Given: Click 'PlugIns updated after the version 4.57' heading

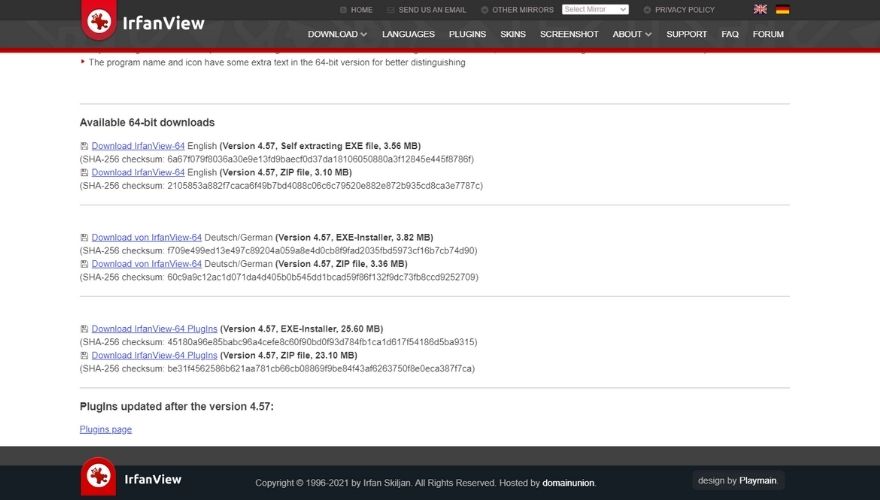Looking at the screenshot, I should (x=177, y=406).
